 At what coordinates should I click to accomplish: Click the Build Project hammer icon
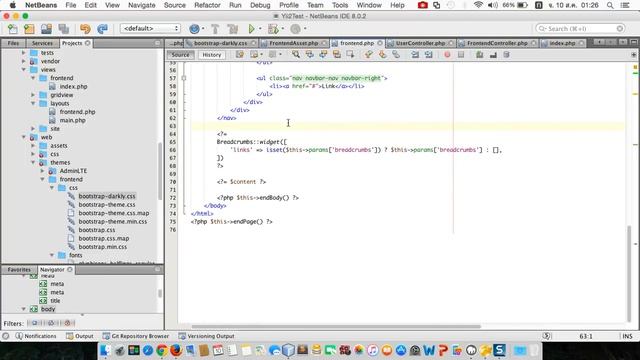click(x=215, y=29)
